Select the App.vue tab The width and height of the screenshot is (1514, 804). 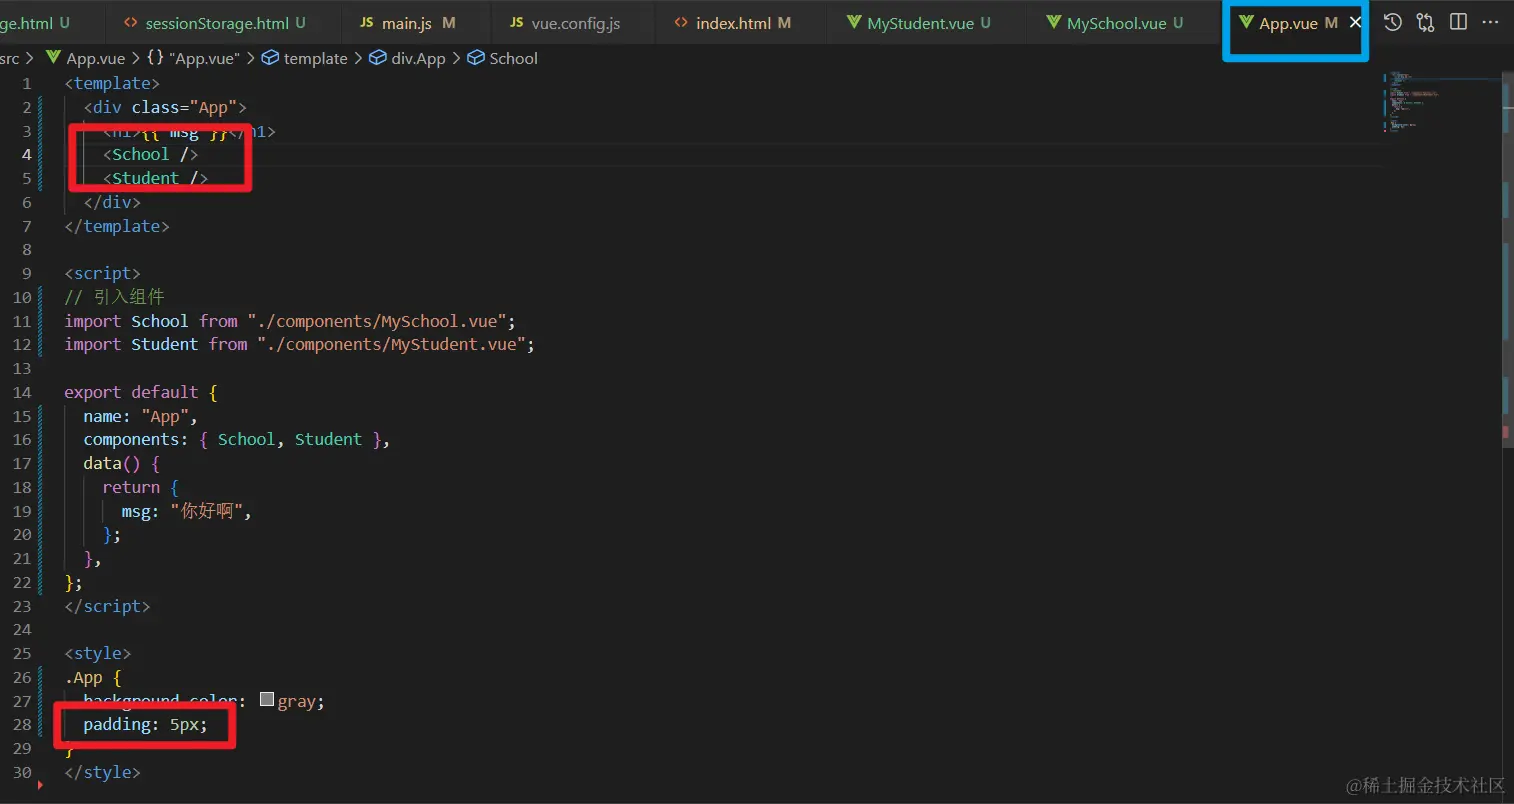pos(1288,22)
